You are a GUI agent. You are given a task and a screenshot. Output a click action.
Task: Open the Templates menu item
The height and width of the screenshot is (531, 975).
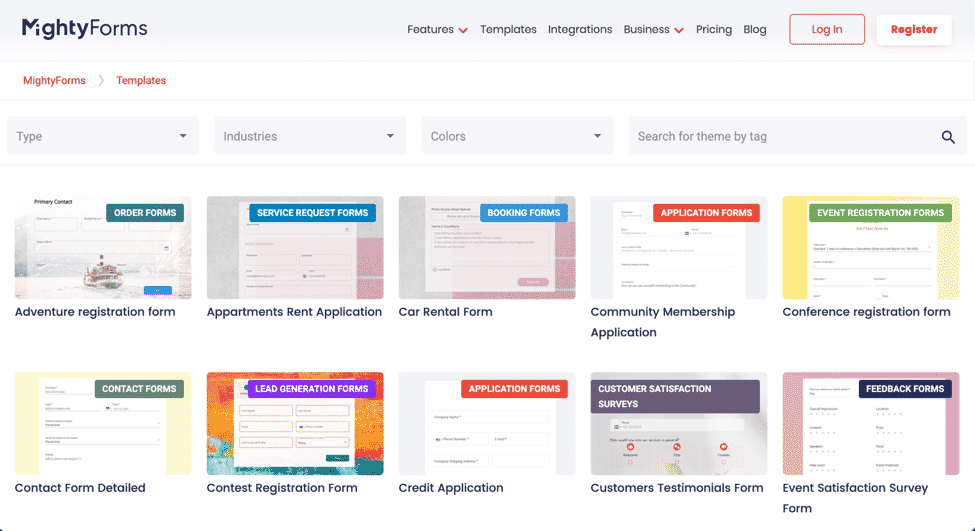(x=508, y=30)
